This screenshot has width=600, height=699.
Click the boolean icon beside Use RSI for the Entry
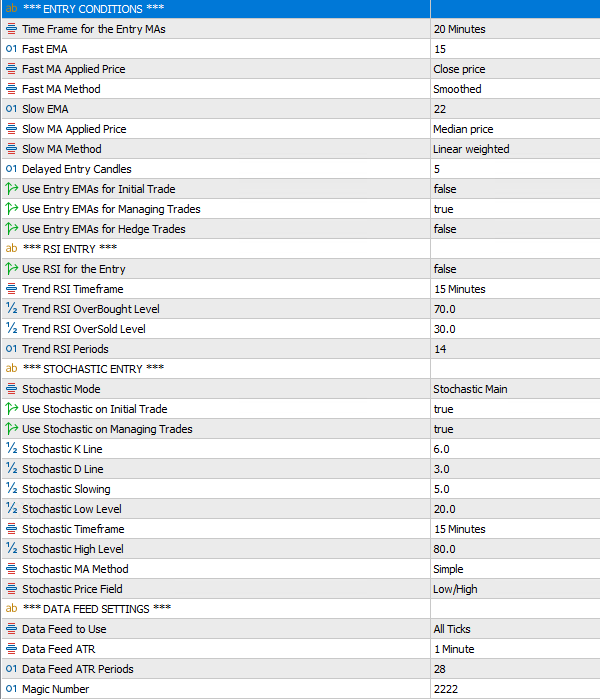(x=11, y=269)
